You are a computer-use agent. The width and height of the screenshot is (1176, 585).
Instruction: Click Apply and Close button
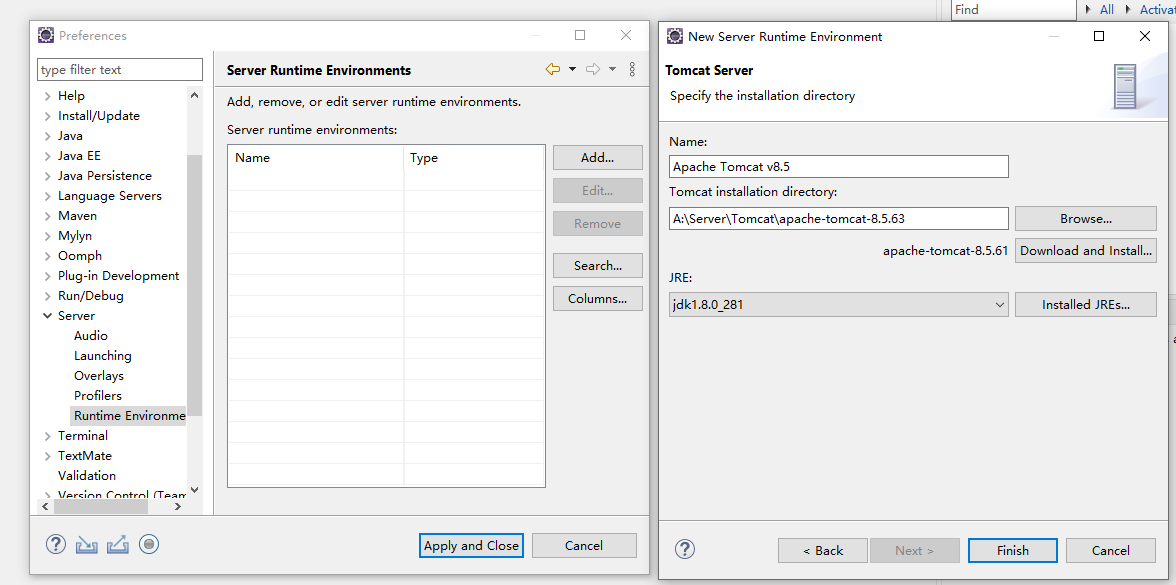[471, 545]
